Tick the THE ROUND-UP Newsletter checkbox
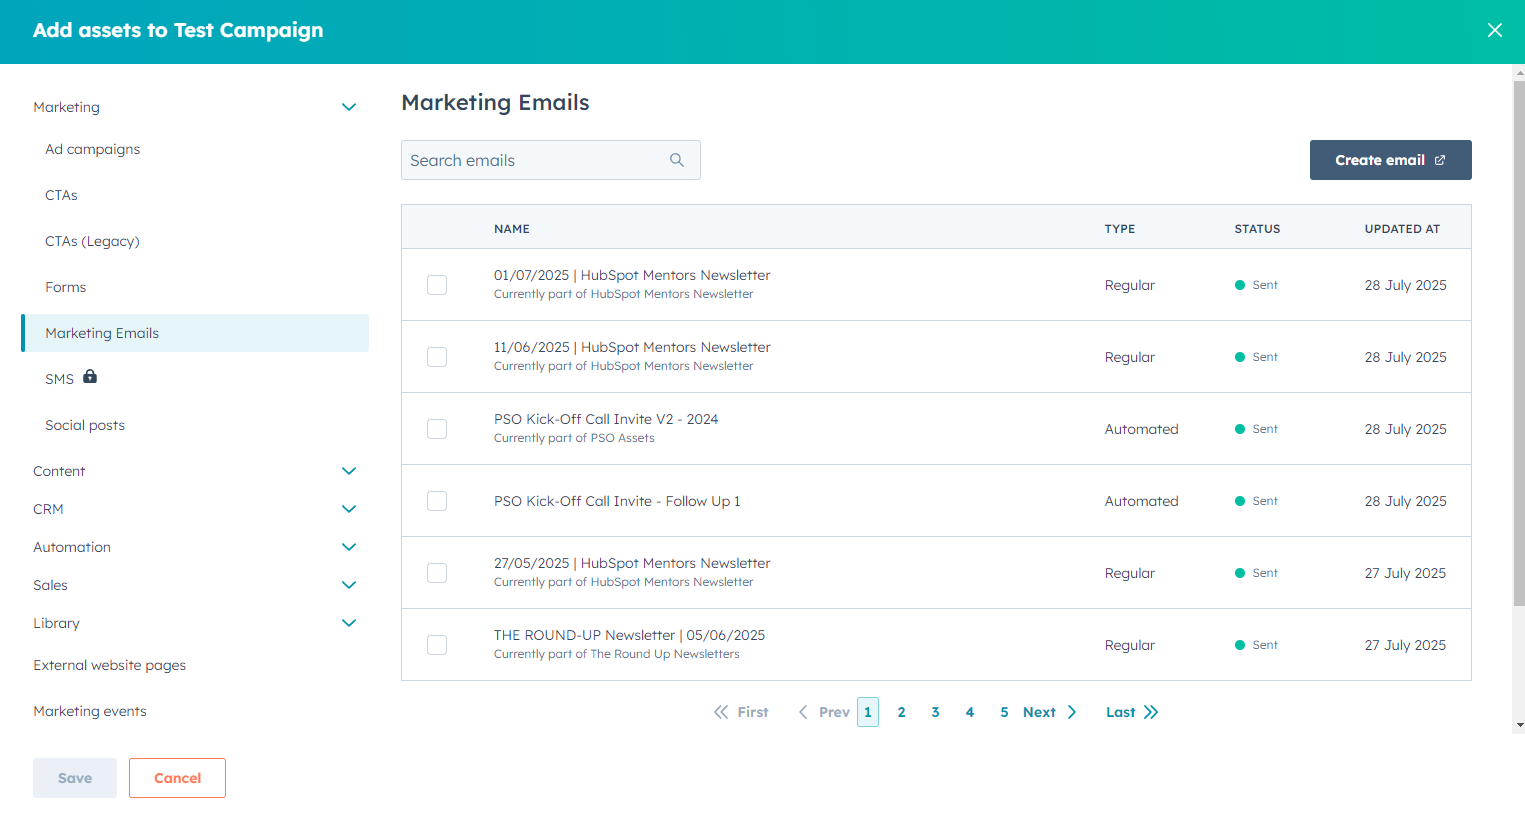 pyautogui.click(x=436, y=645)
